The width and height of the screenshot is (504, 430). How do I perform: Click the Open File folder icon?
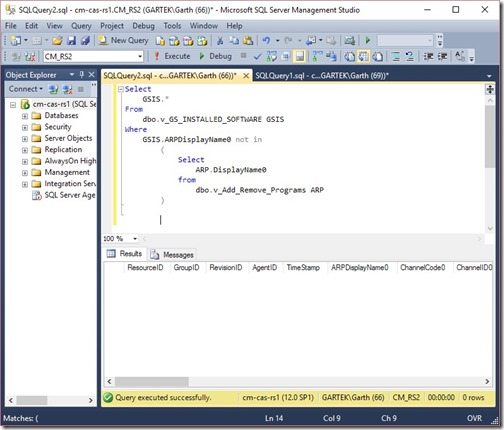point(57,41)
